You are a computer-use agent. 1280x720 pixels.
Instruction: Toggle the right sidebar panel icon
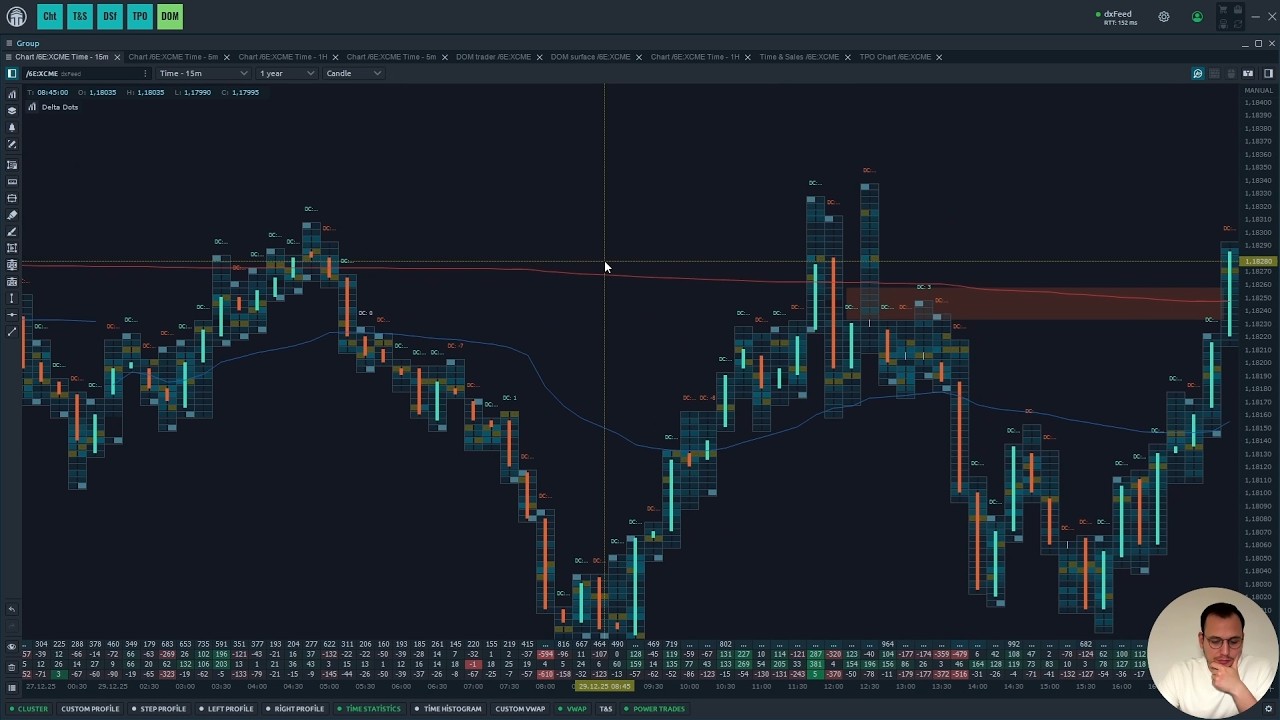tap(1268, 73)
